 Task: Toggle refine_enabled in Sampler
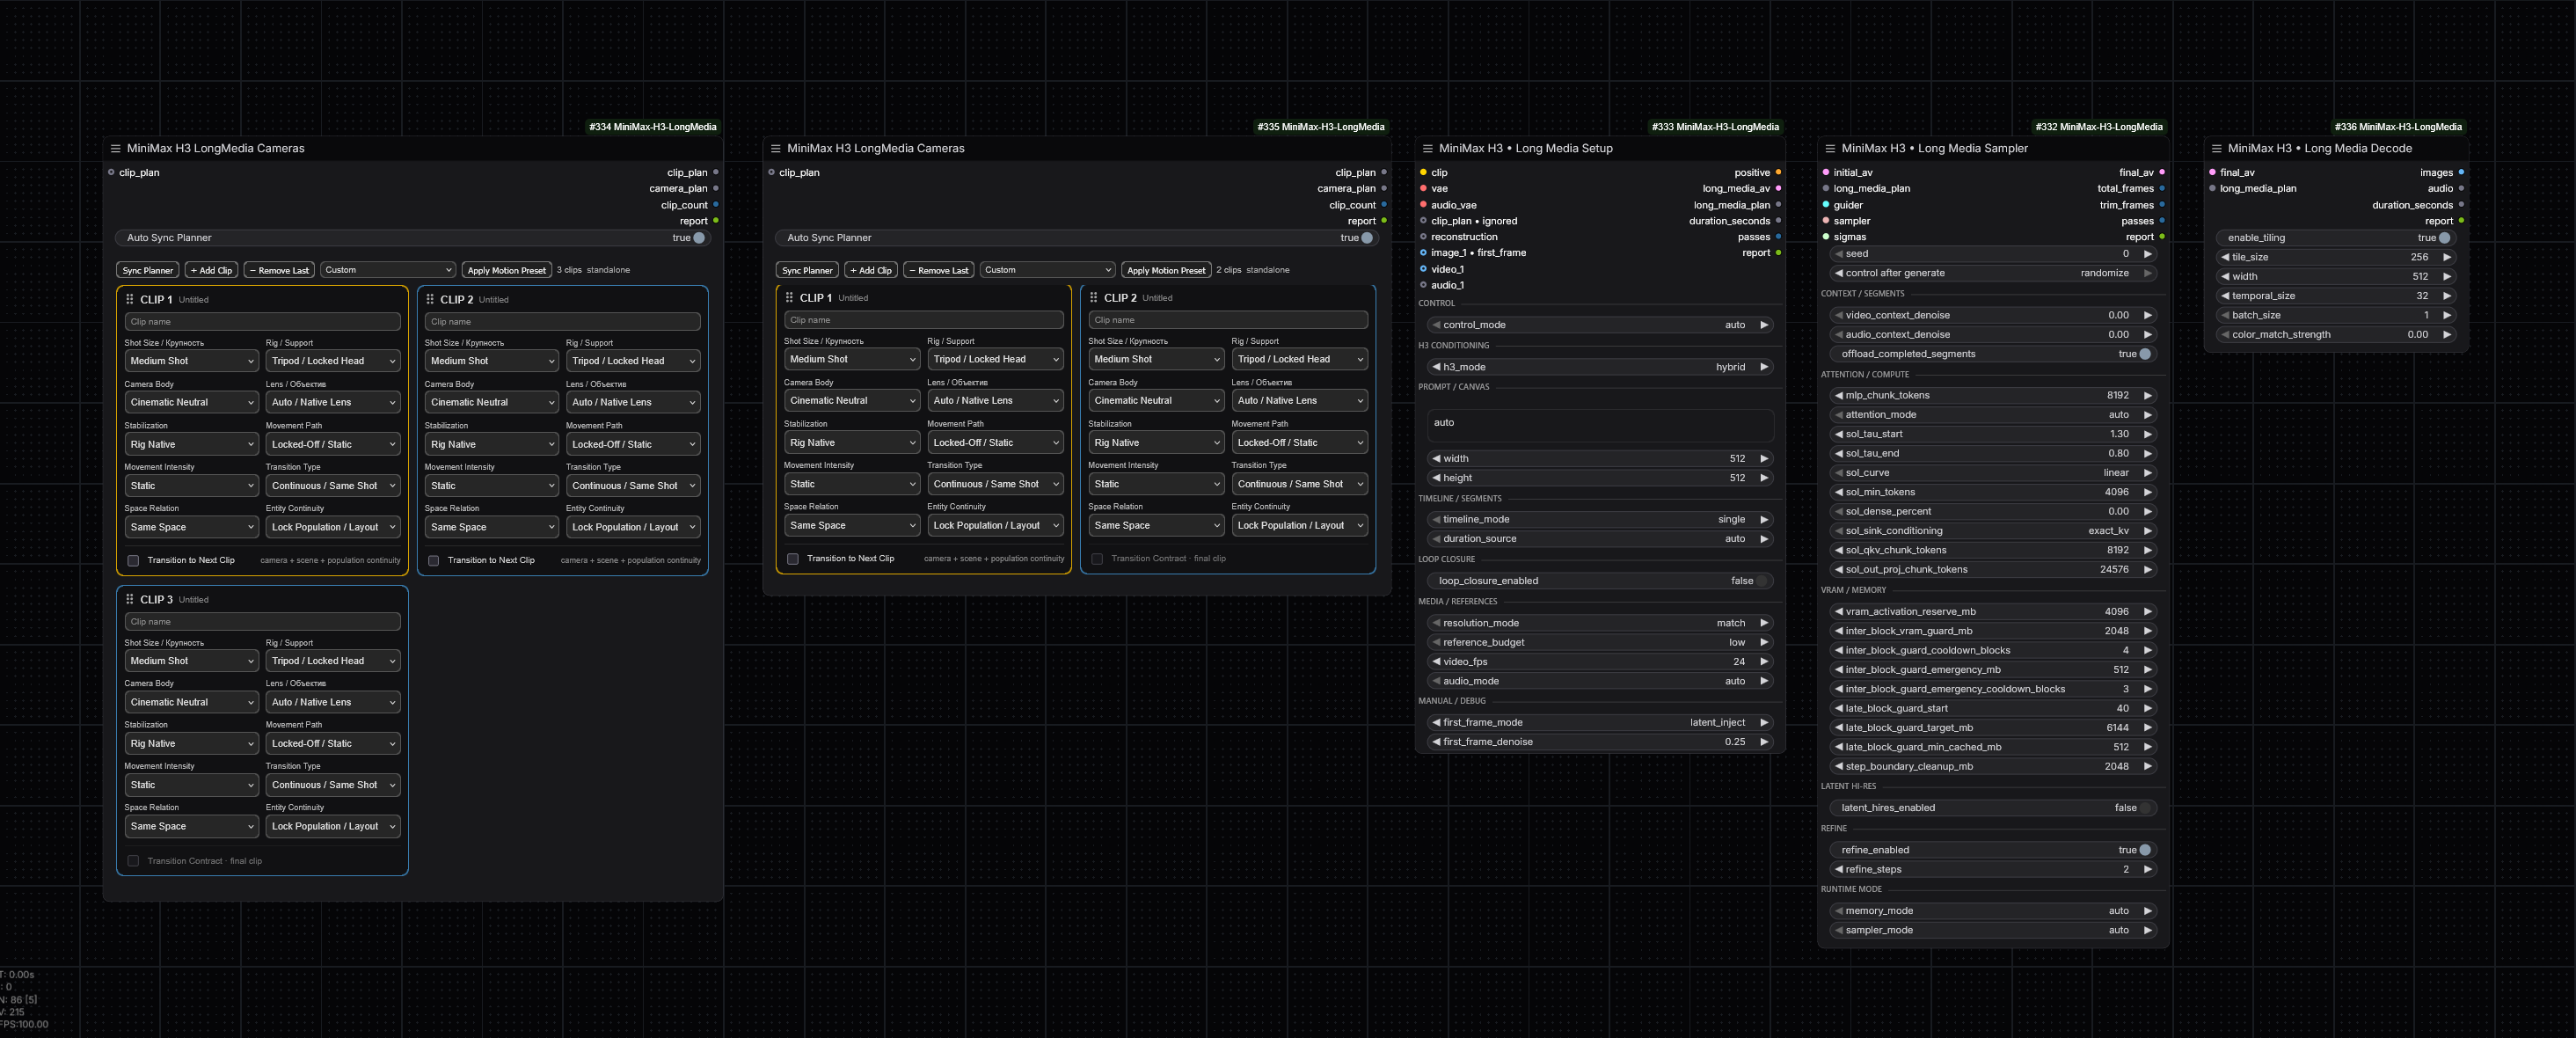coord(1993,850)
